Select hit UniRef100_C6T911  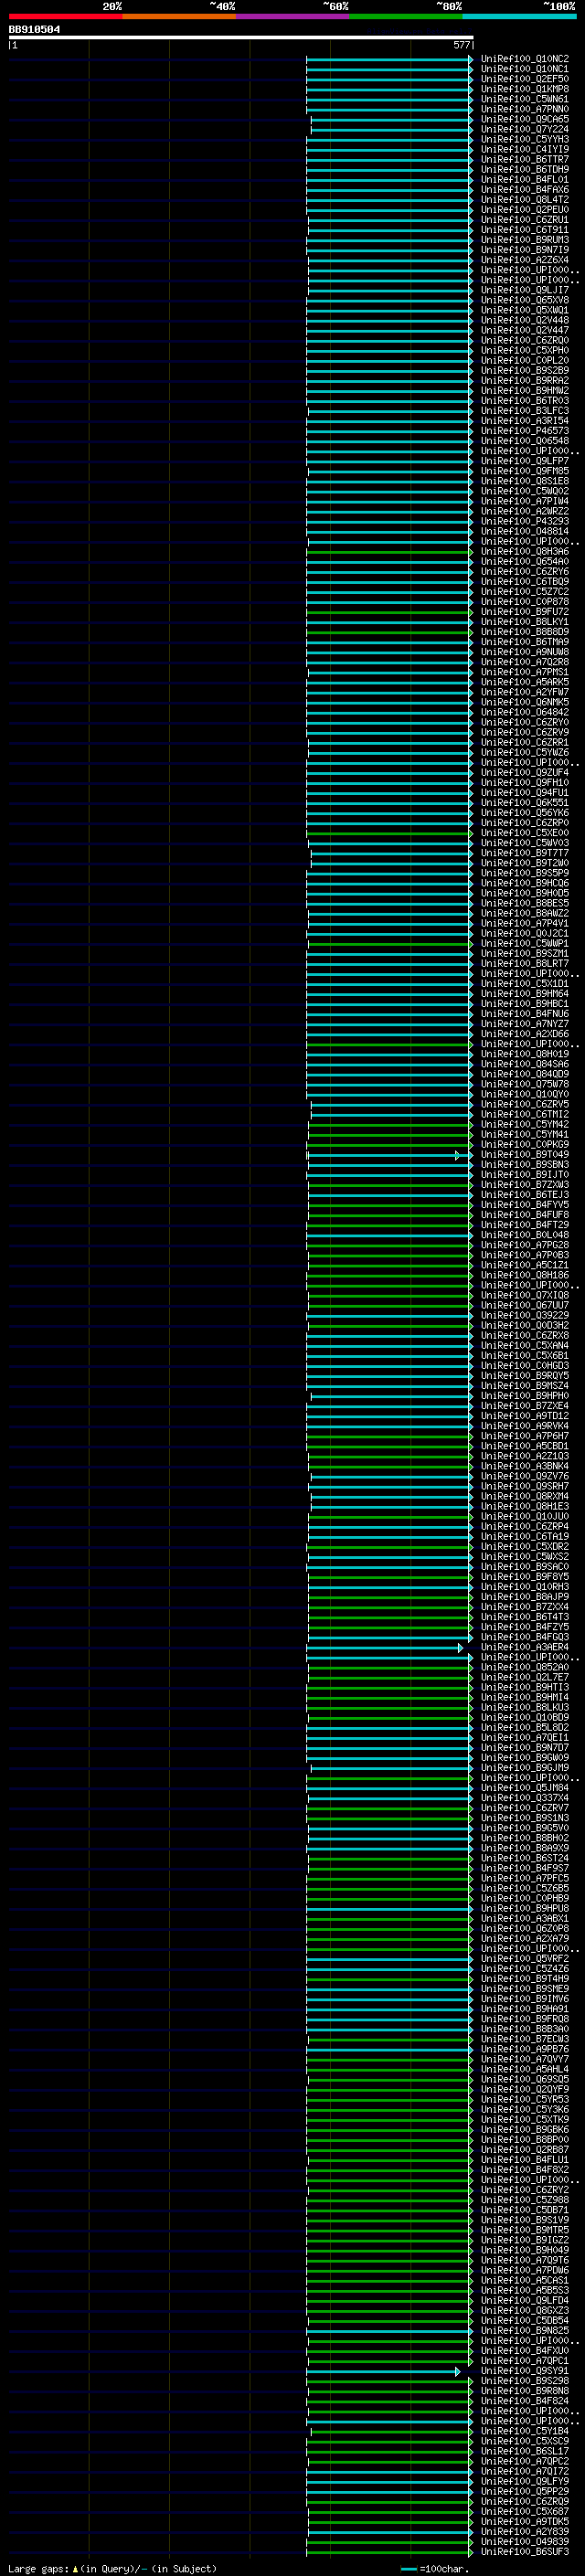pyautogui.click(x=524, y=229)
